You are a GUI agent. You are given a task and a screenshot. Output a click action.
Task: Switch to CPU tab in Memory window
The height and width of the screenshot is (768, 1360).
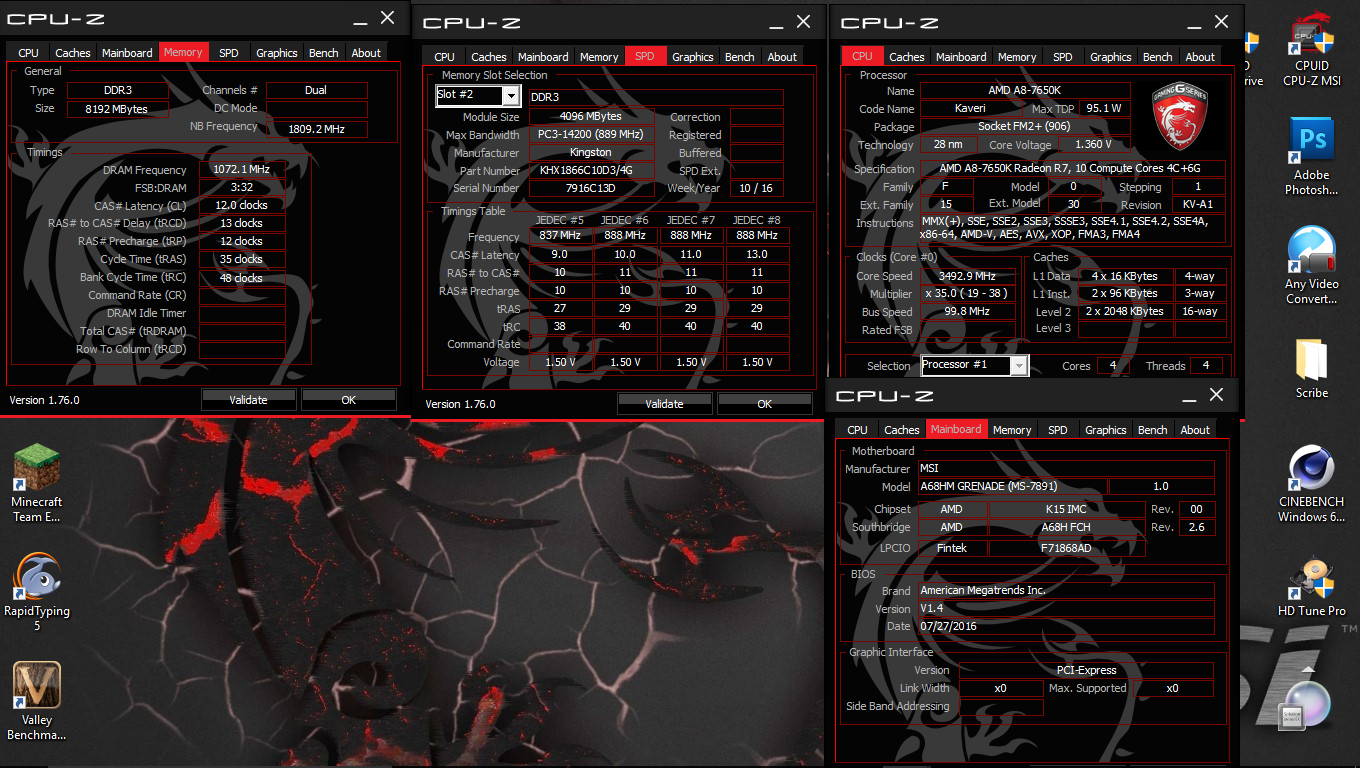point(29,53)
